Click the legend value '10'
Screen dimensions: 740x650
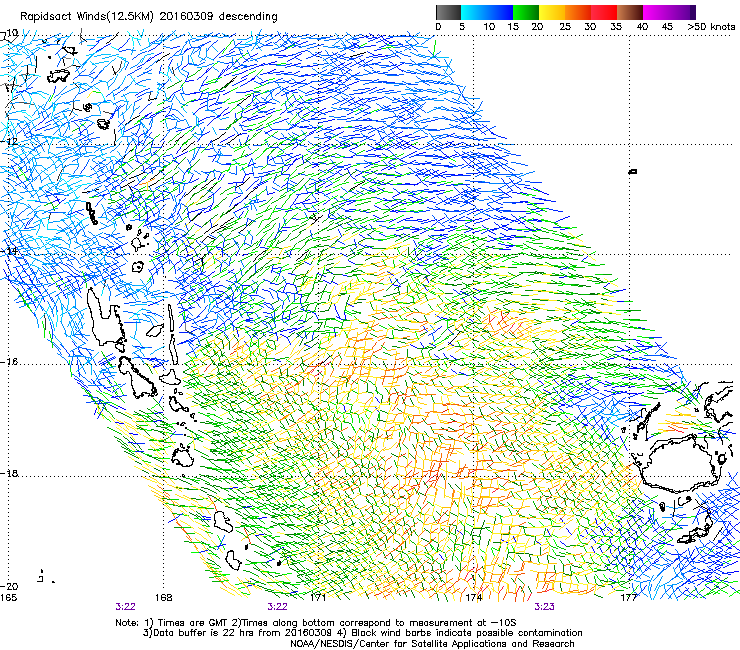pos(489,27)
